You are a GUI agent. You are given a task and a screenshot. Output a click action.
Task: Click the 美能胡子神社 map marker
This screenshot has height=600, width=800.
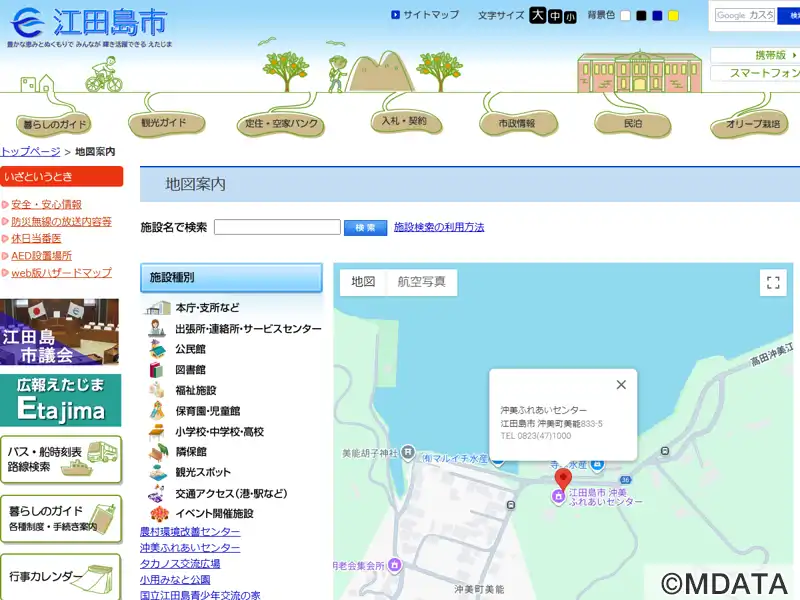(408, 453)
